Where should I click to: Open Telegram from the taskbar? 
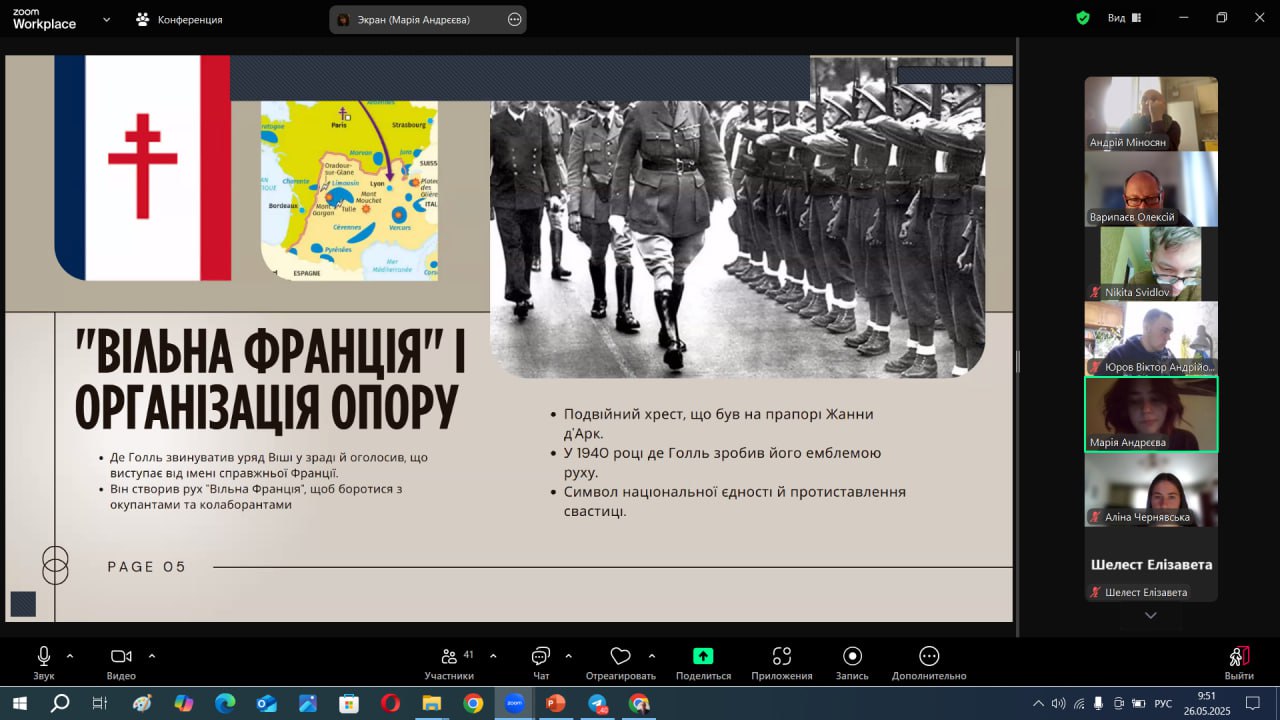coord(597,703)
